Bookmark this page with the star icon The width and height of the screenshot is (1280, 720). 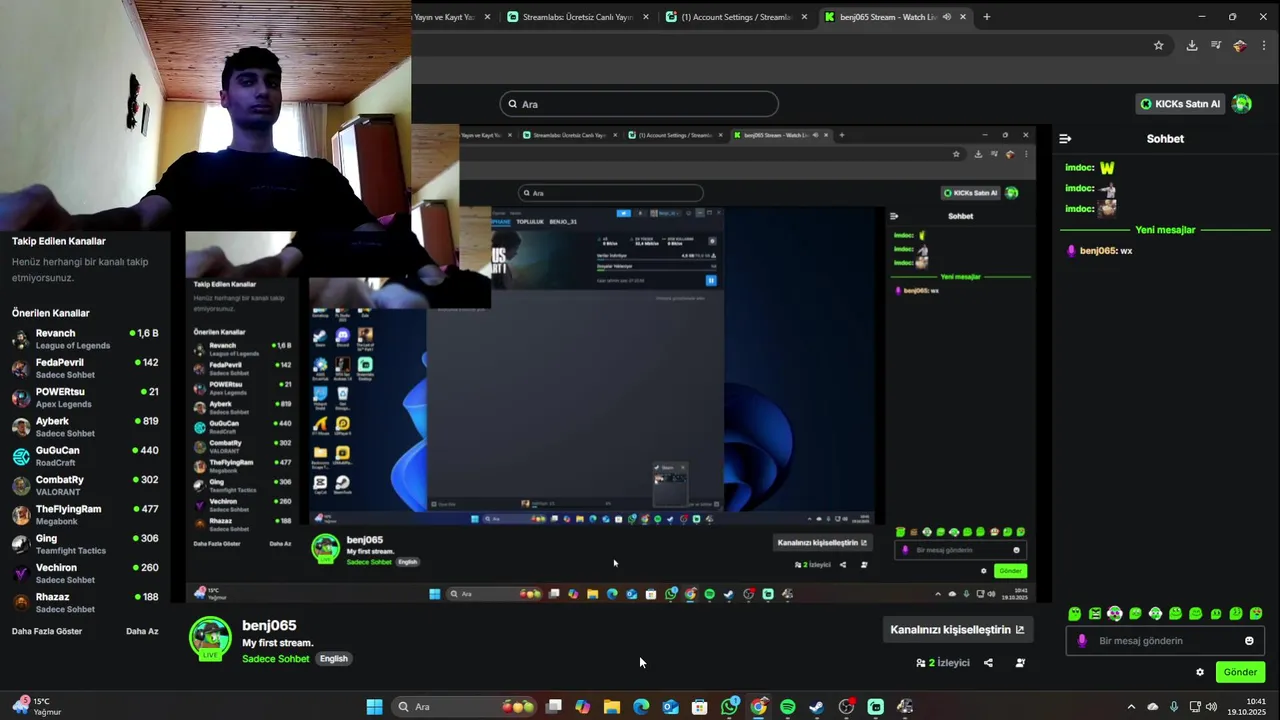[1158, 45]
